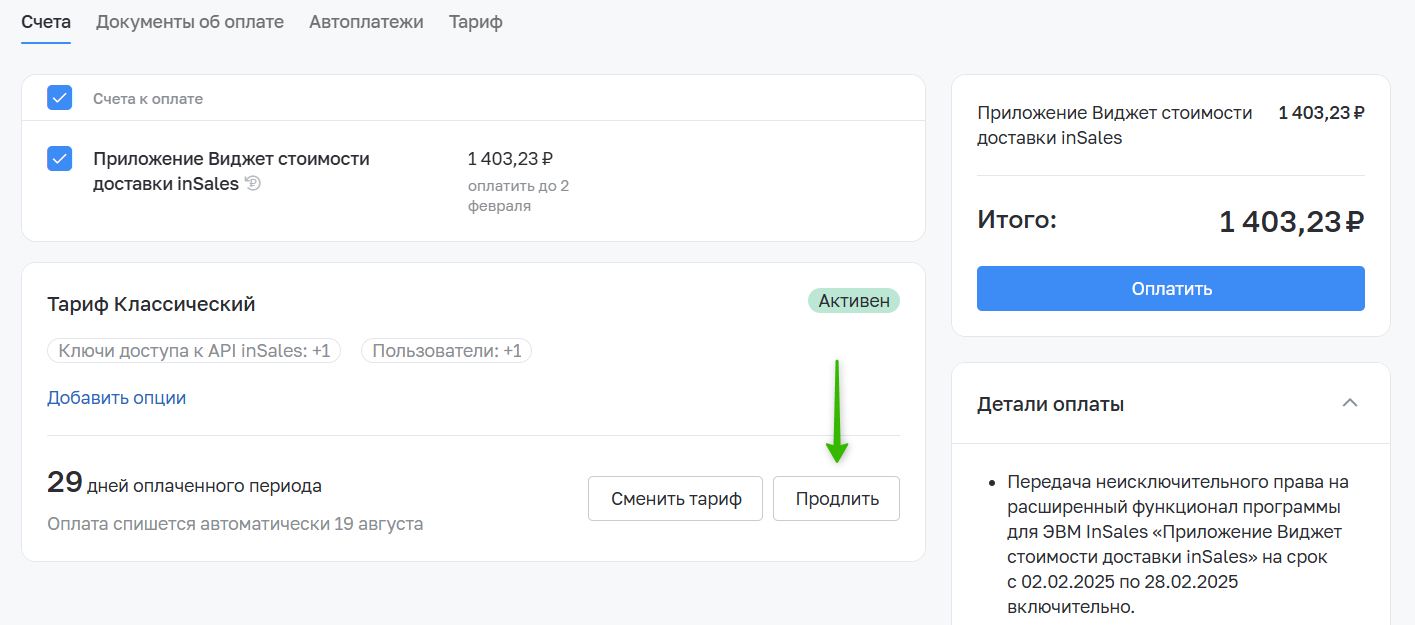Image resolution: width=1415 pixels, height=625 pixels.
Task: Click the Активен status badge
Action: 854,300
